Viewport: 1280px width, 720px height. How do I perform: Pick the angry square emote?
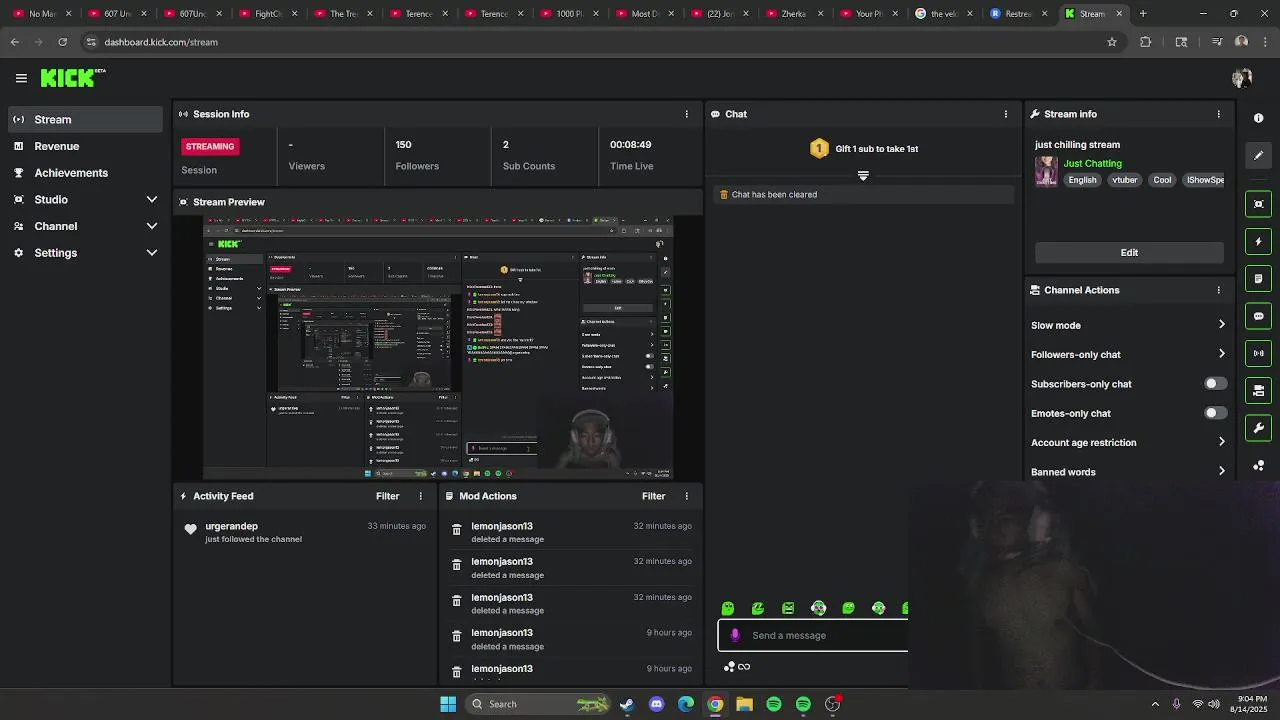coord(788,608)
